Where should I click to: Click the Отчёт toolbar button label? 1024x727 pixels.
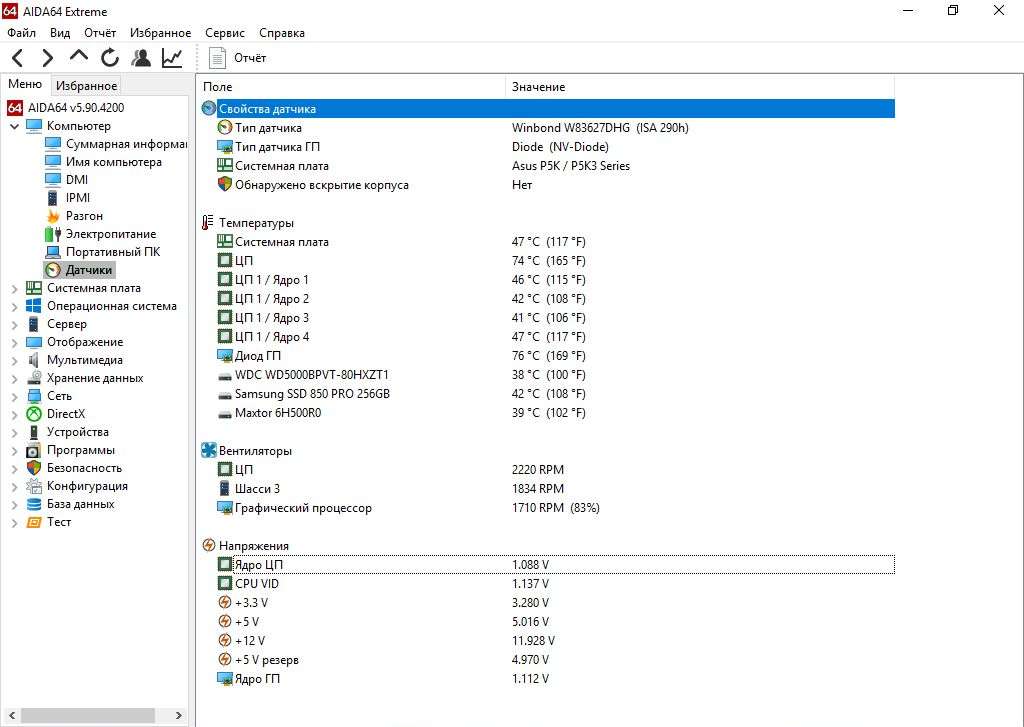coord(250,57)
